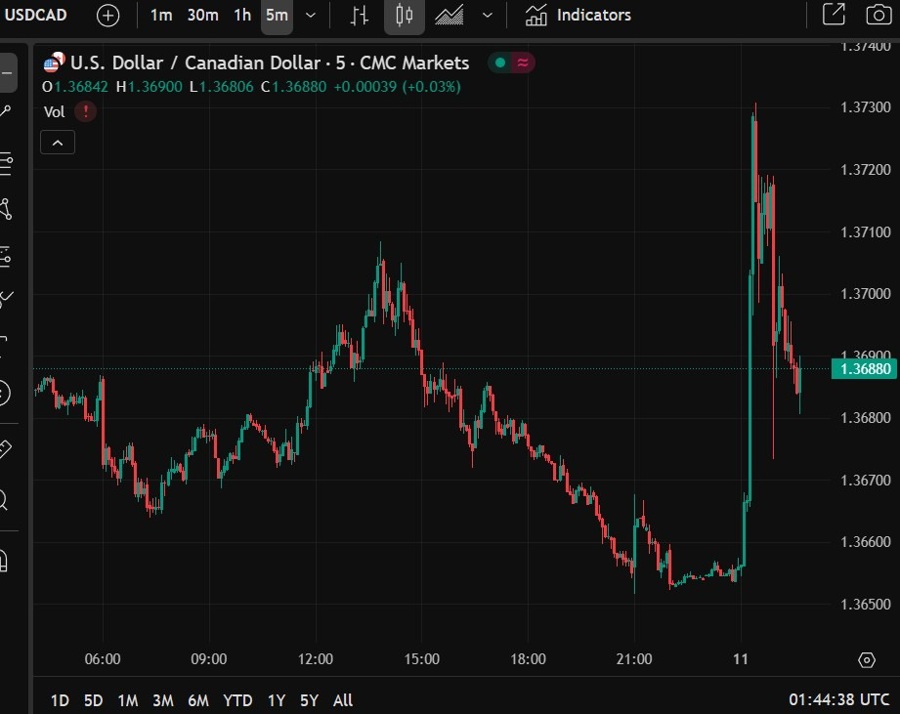900x714 pixels.
Task: Open chart settings gear on the time axis
Action: (867, 660)
